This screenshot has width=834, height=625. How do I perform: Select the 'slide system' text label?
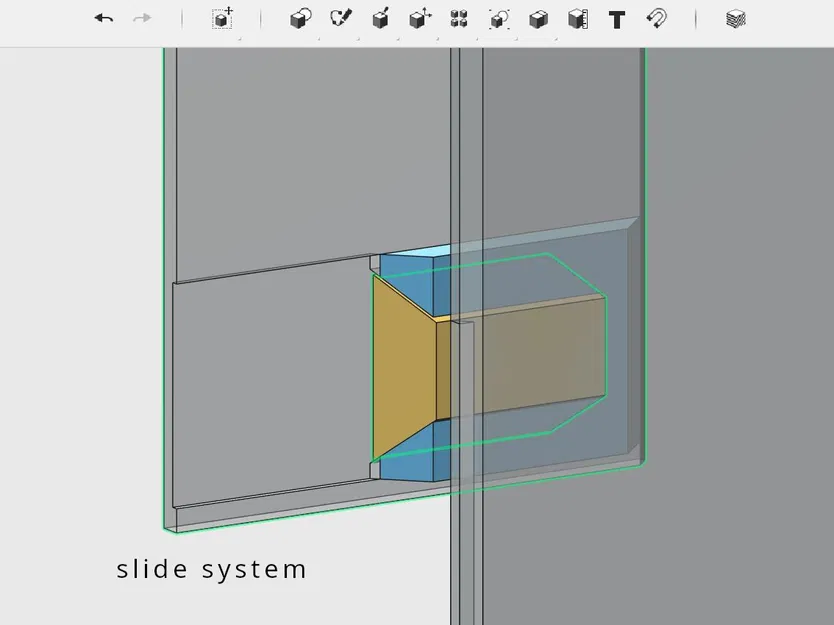point(211,569)
